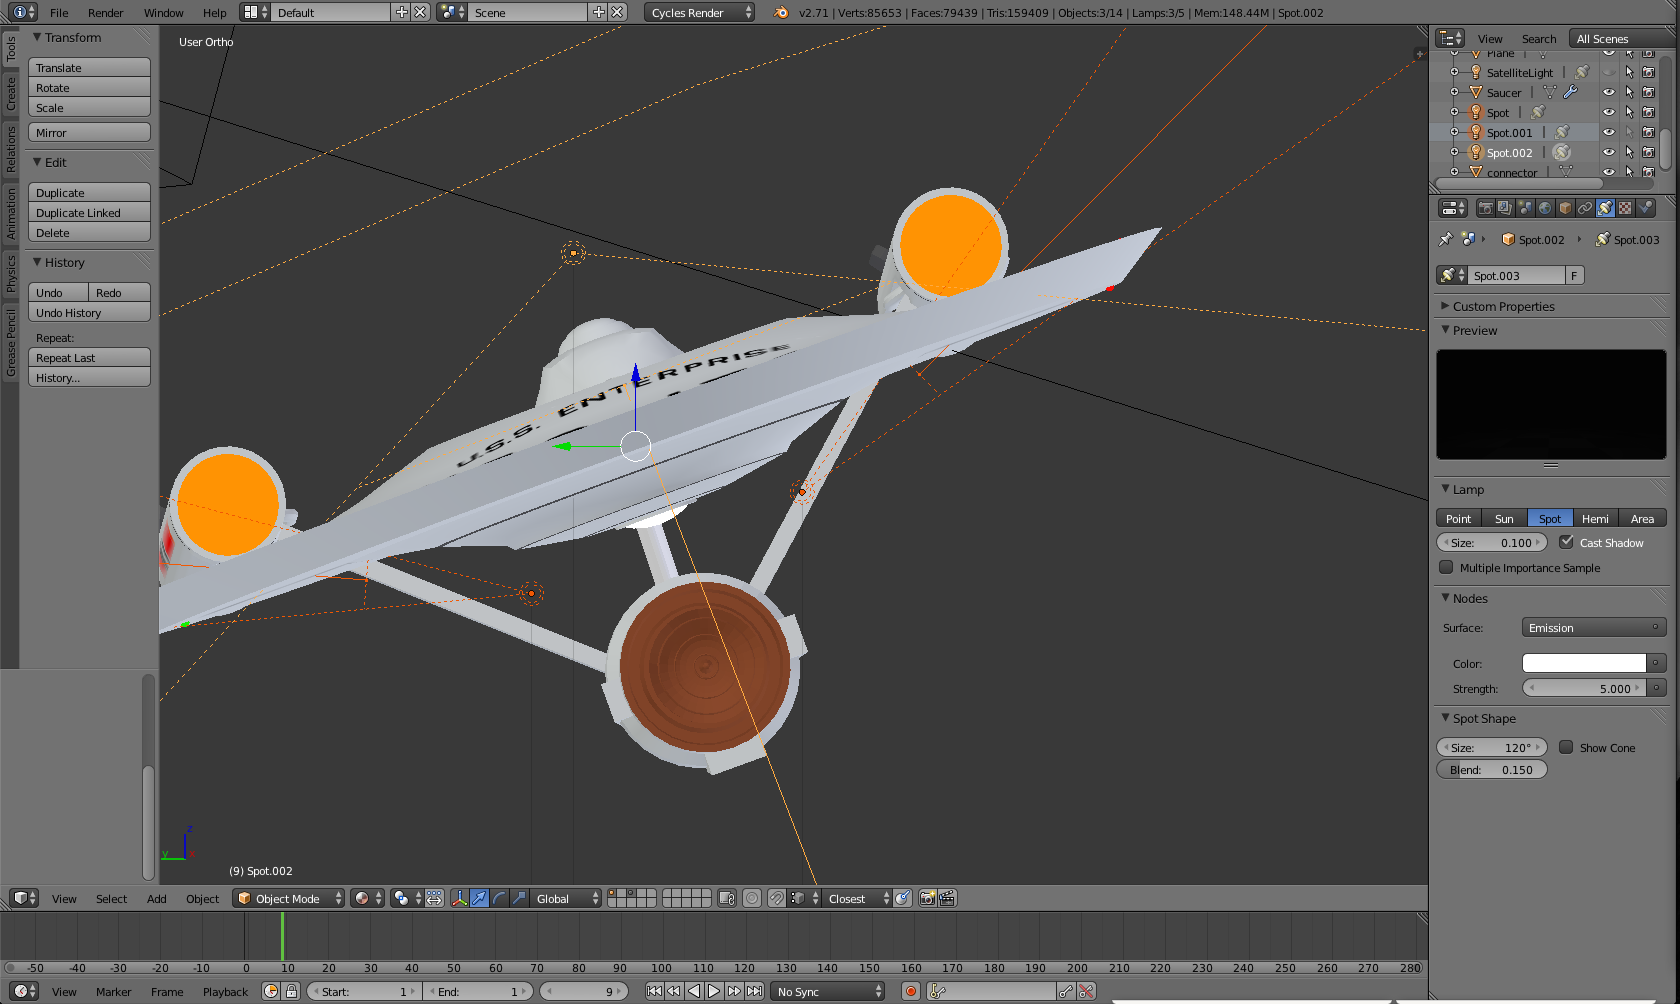Open the Global orientation dropdown

566,898
